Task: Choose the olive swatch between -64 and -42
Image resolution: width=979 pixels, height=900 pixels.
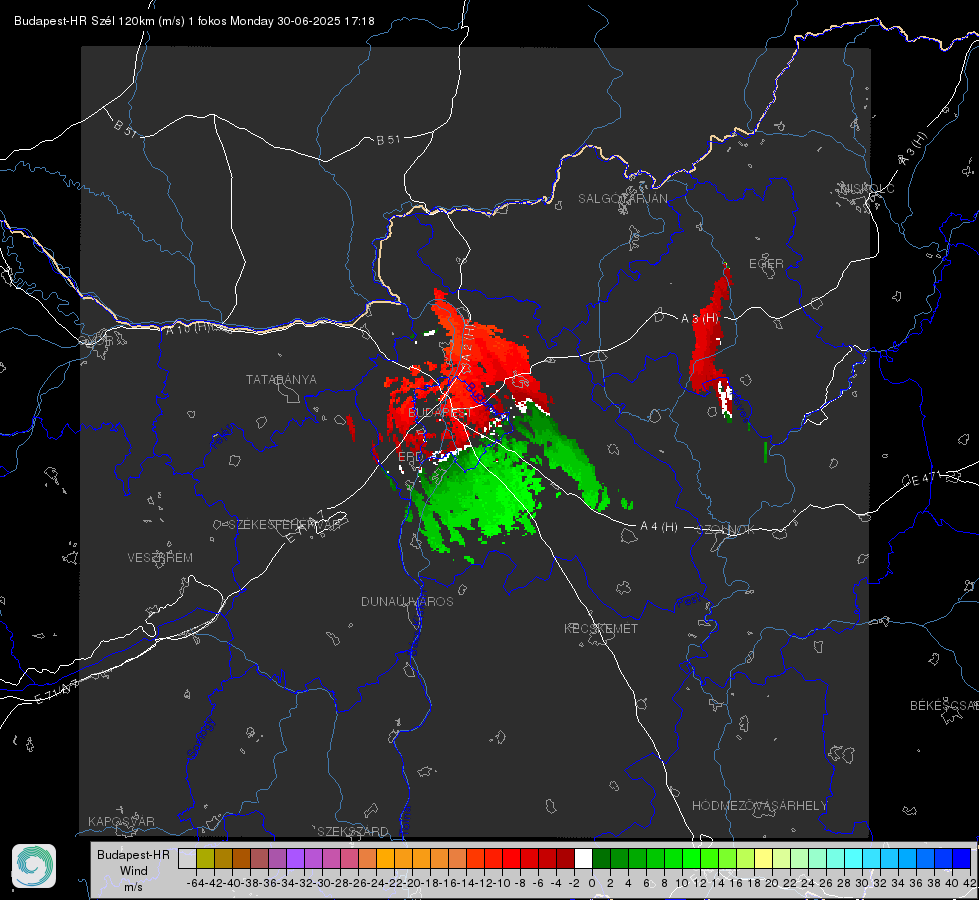Action: click(x=205, y=858)
